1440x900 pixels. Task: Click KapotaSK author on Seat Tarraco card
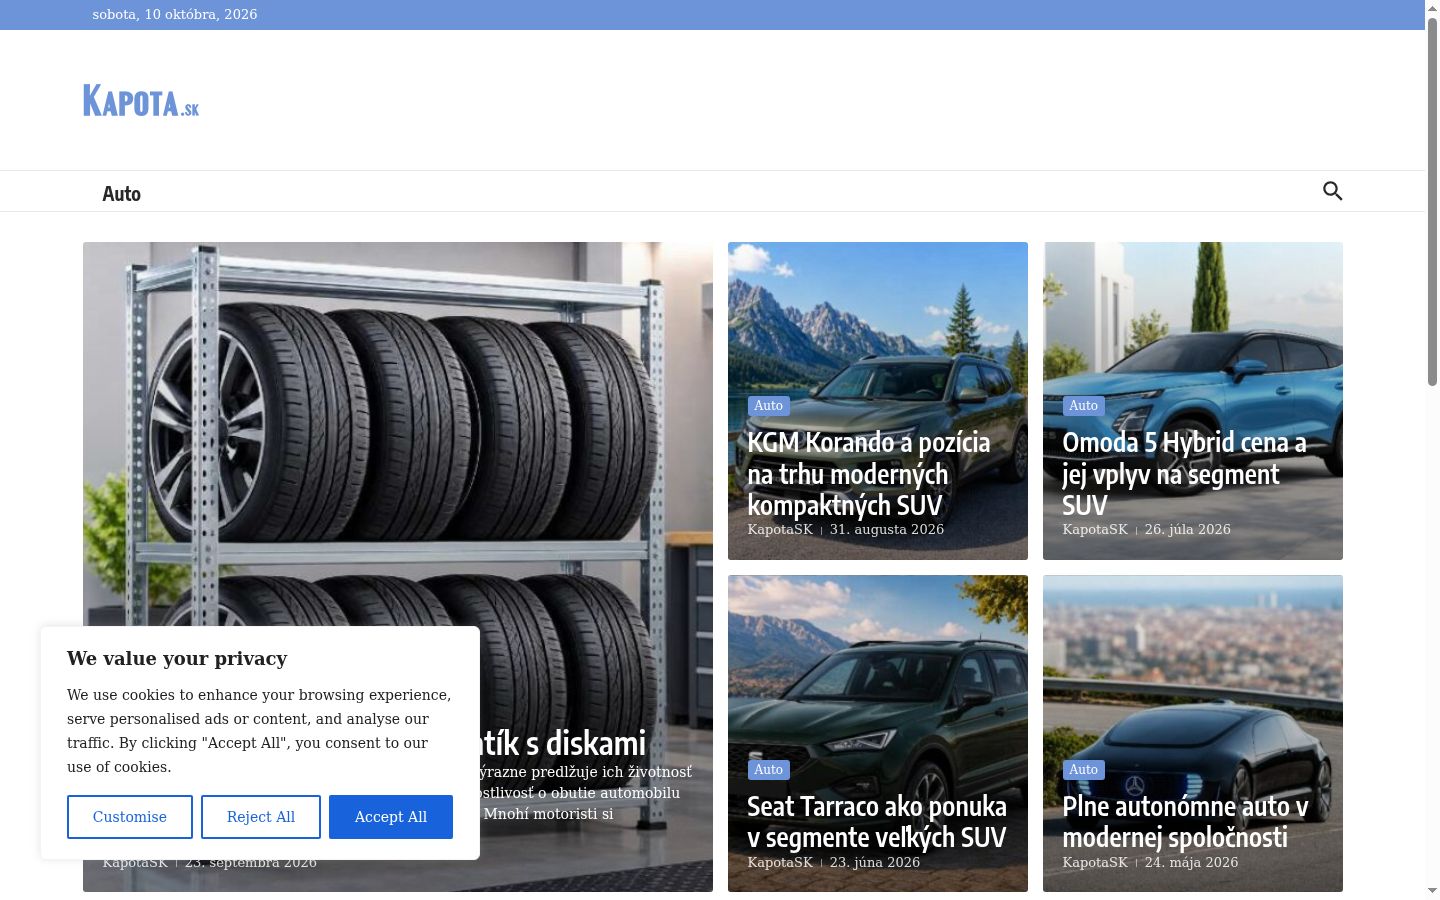pyautogui.click(x=780, y=863)
